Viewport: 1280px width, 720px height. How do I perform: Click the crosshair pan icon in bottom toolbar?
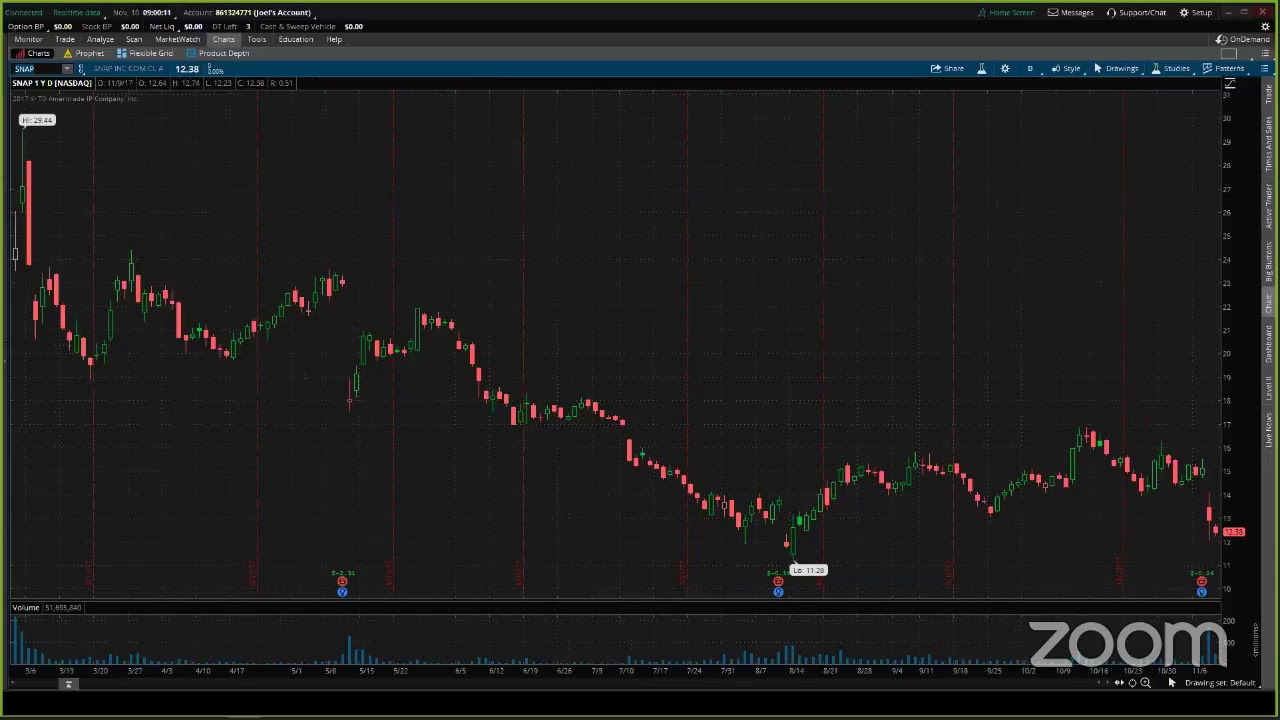click(1132, 683)
